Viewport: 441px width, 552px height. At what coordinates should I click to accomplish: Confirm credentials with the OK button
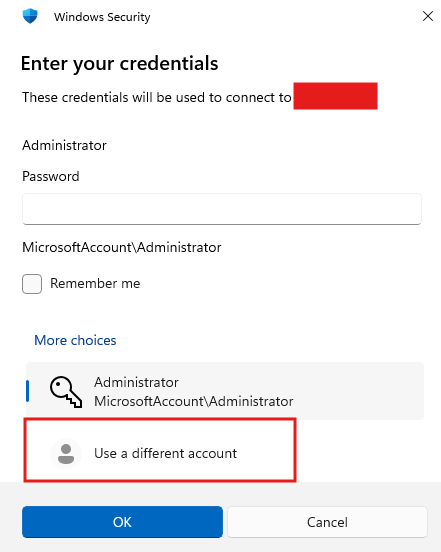click(122, 522)
